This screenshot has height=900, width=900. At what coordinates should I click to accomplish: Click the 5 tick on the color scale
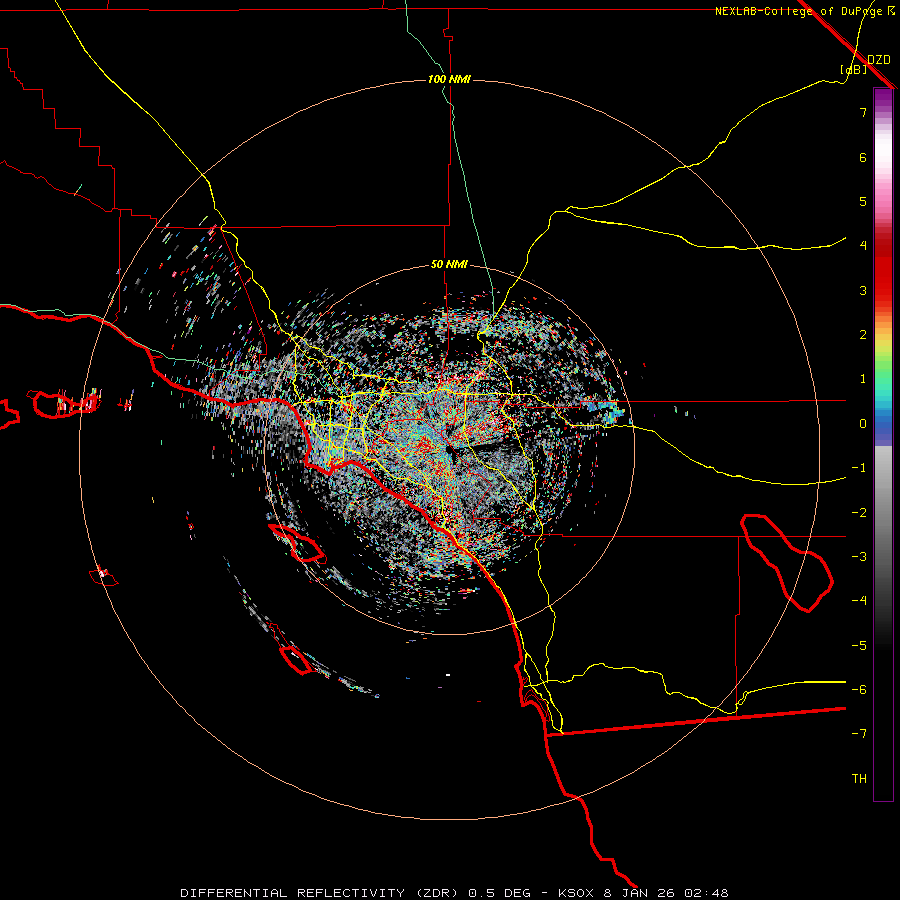coord(863,201)
